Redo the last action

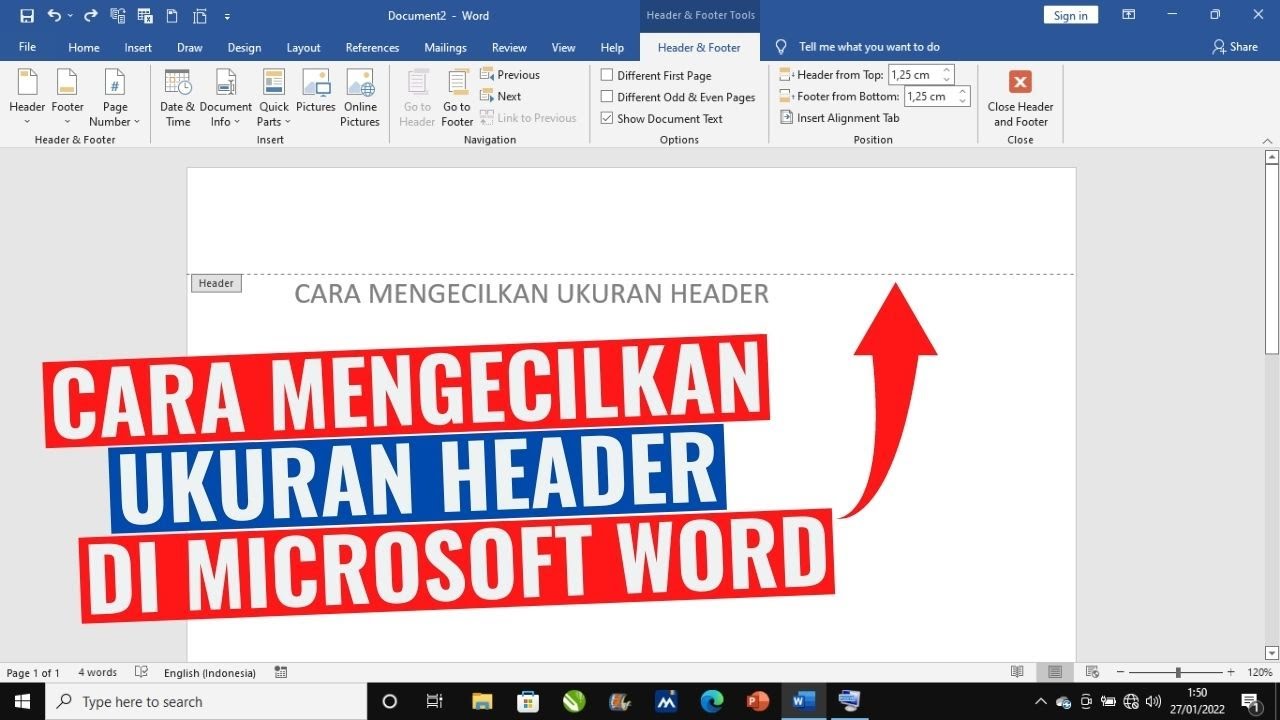pos(91,16)
